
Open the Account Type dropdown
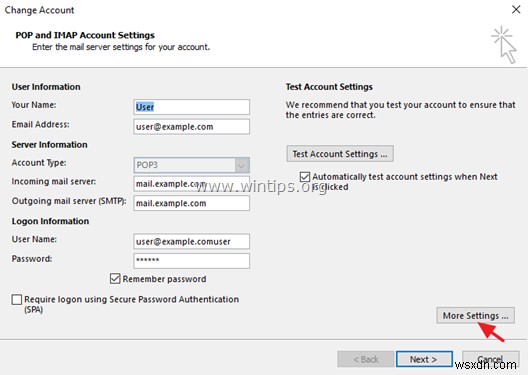click(x=191, y=165)
